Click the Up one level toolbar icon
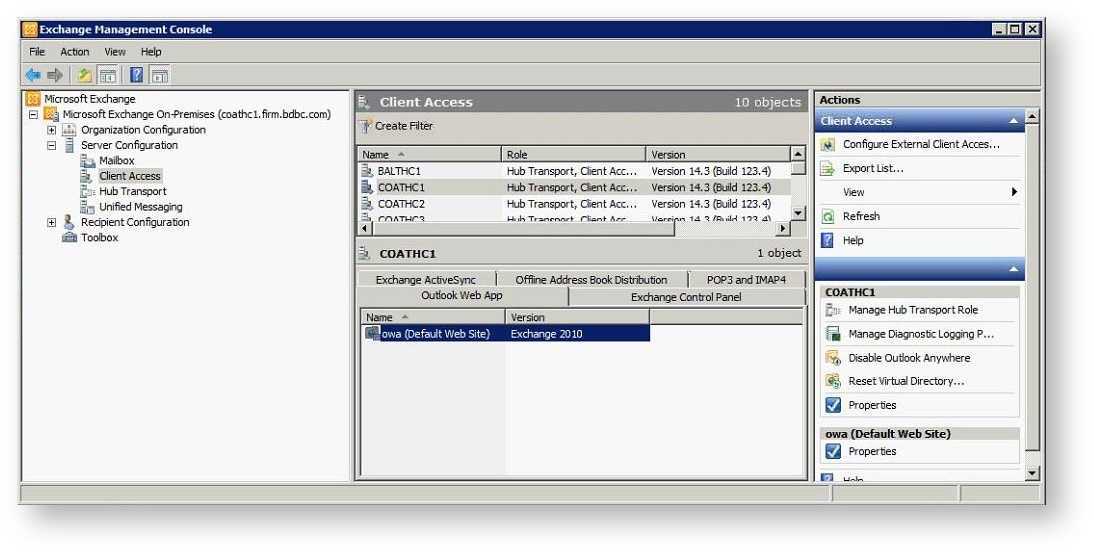Screen dimensions: 1094x553 84,75
